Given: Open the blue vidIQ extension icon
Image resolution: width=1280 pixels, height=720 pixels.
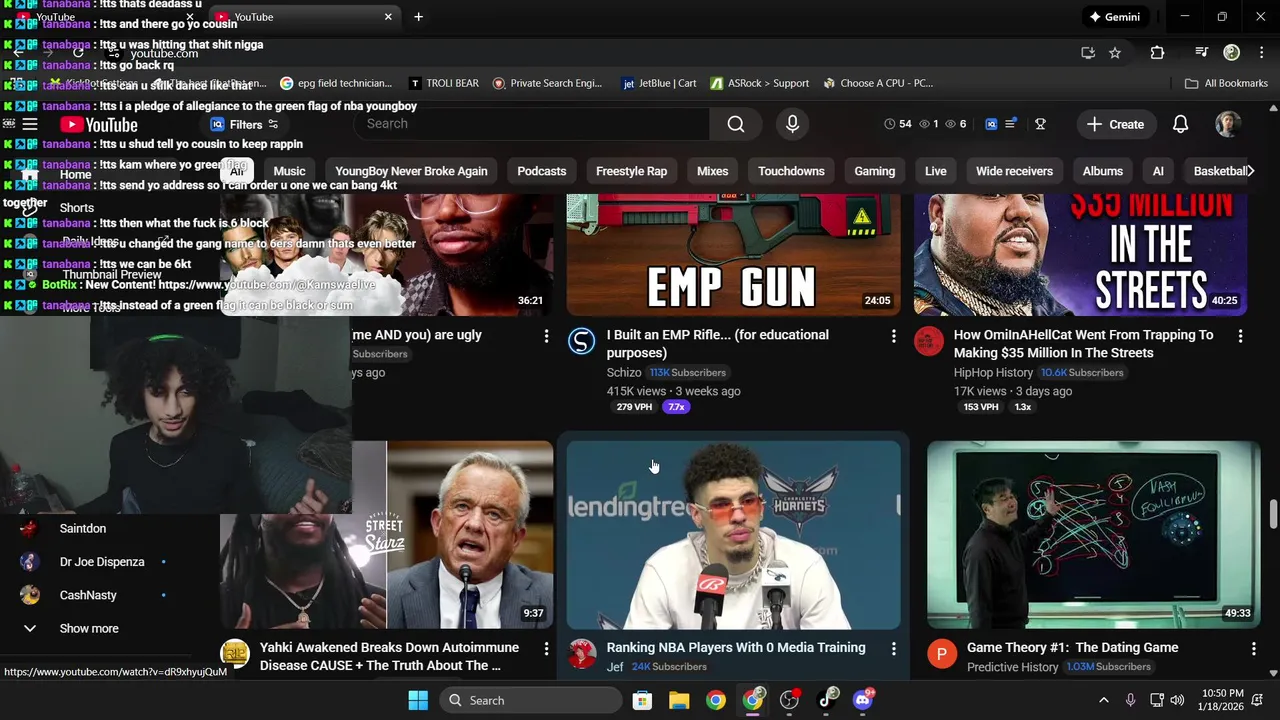Looking at the screenshot, I should pos(991,124).
